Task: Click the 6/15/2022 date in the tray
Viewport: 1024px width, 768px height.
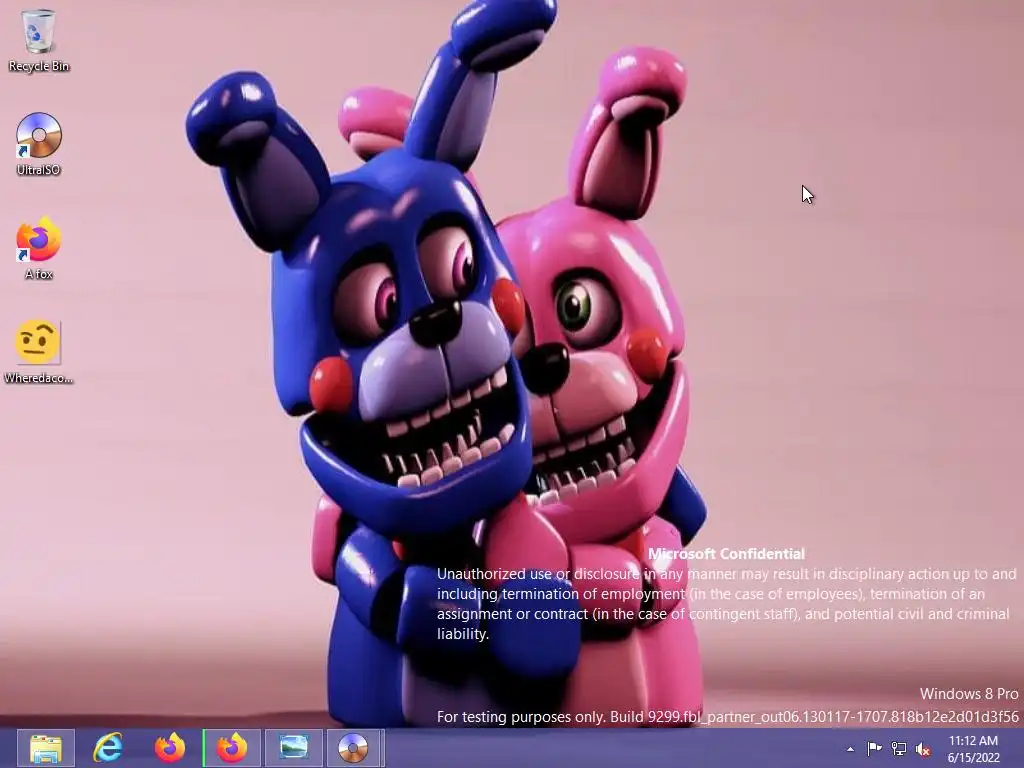Action: pyautogui.click(x=973, y=758)
